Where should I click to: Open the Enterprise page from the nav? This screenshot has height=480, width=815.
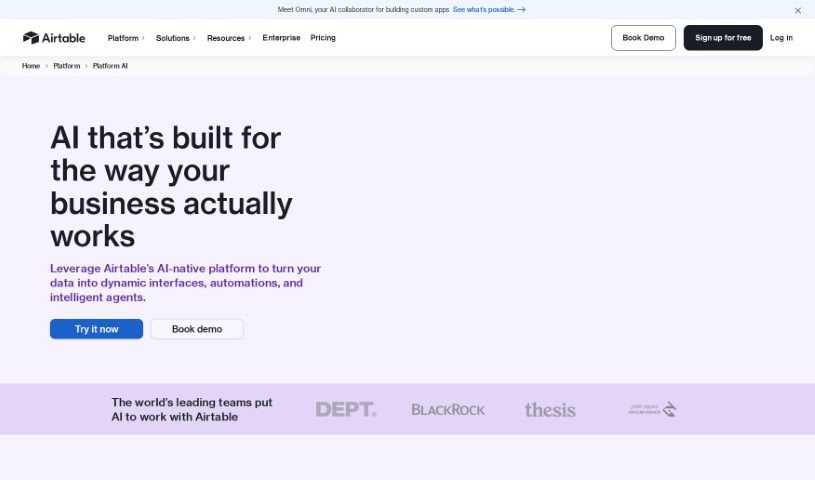[x=281, y=38]
